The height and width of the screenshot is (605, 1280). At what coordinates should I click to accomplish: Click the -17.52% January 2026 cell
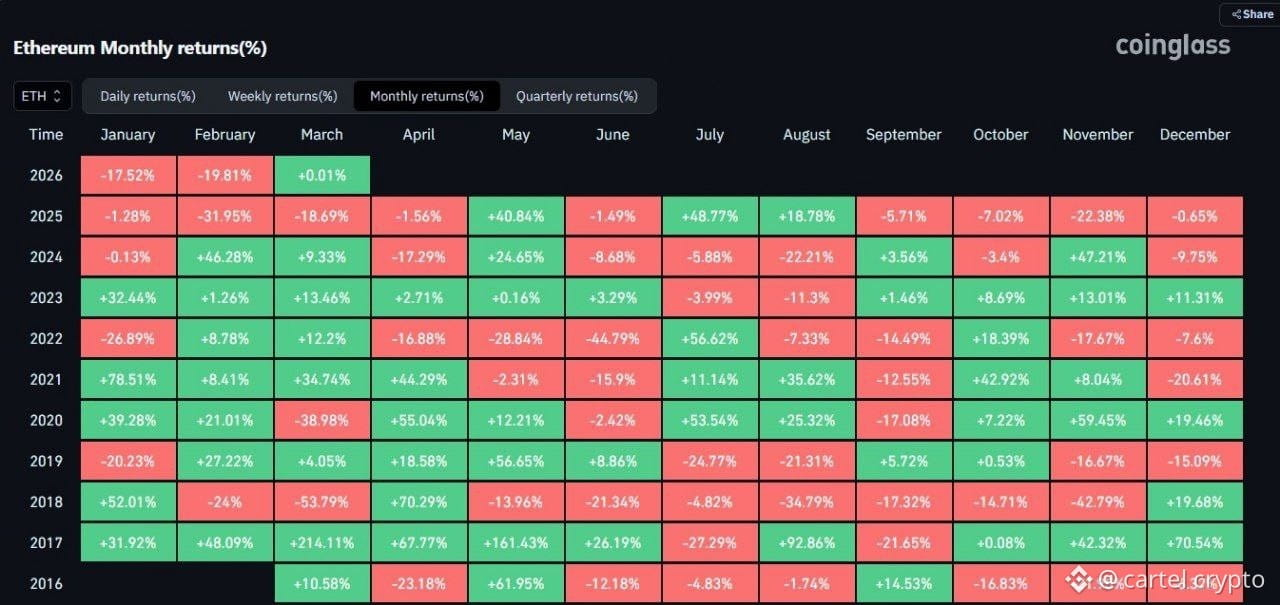click(x=128, y=175)
